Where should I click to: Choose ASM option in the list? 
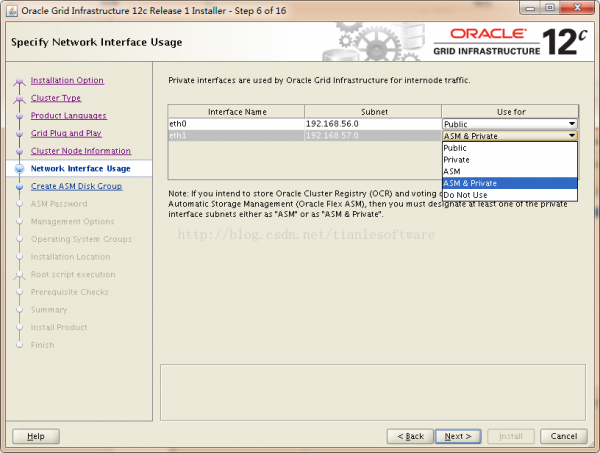[x=510, y=171]
